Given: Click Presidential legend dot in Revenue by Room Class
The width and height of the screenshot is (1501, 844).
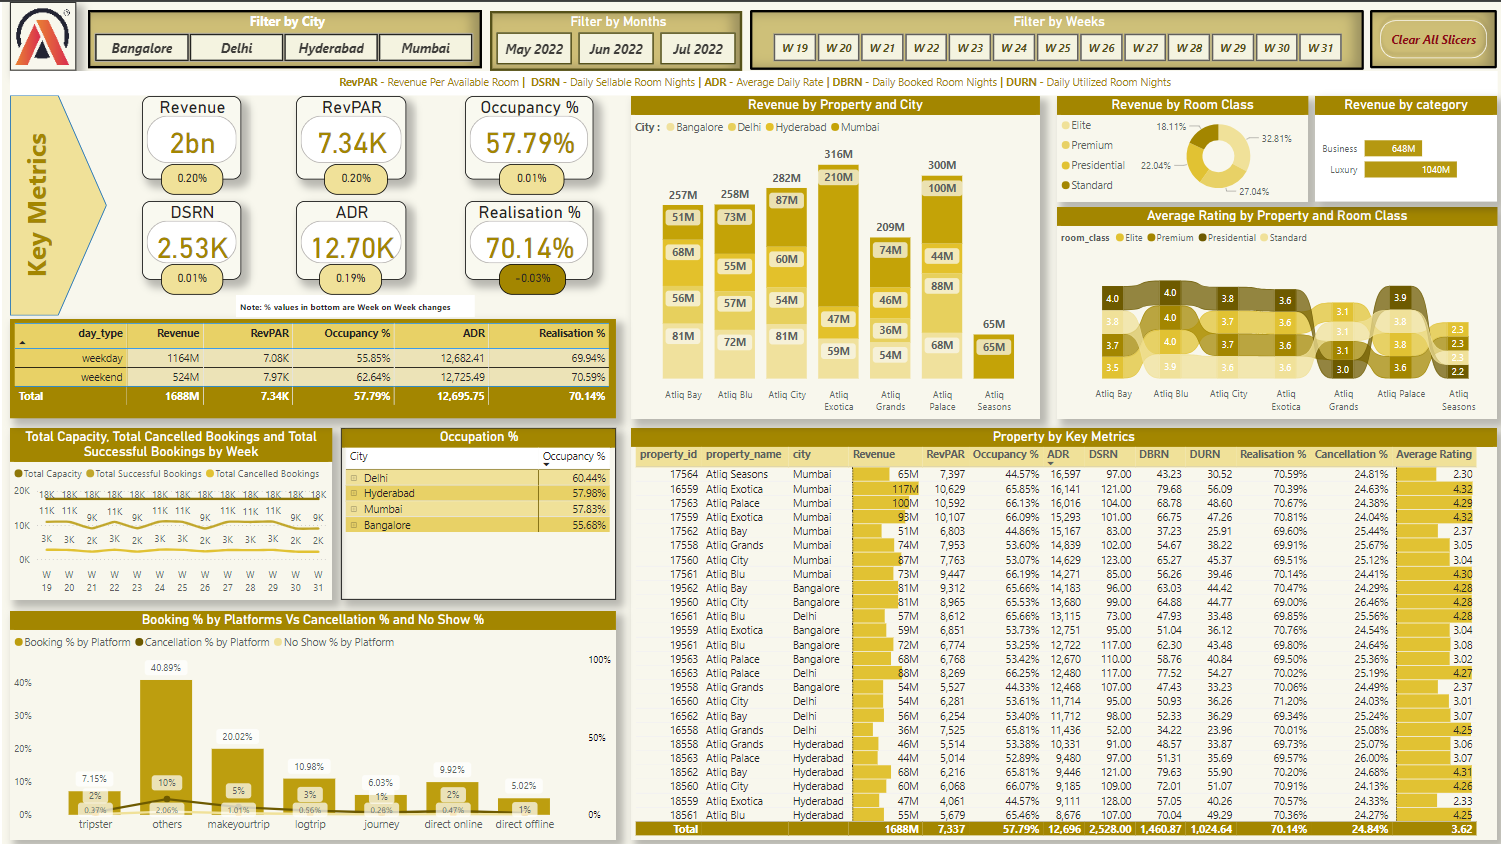Looking at the screenshot, I should tap(1065, 166).
